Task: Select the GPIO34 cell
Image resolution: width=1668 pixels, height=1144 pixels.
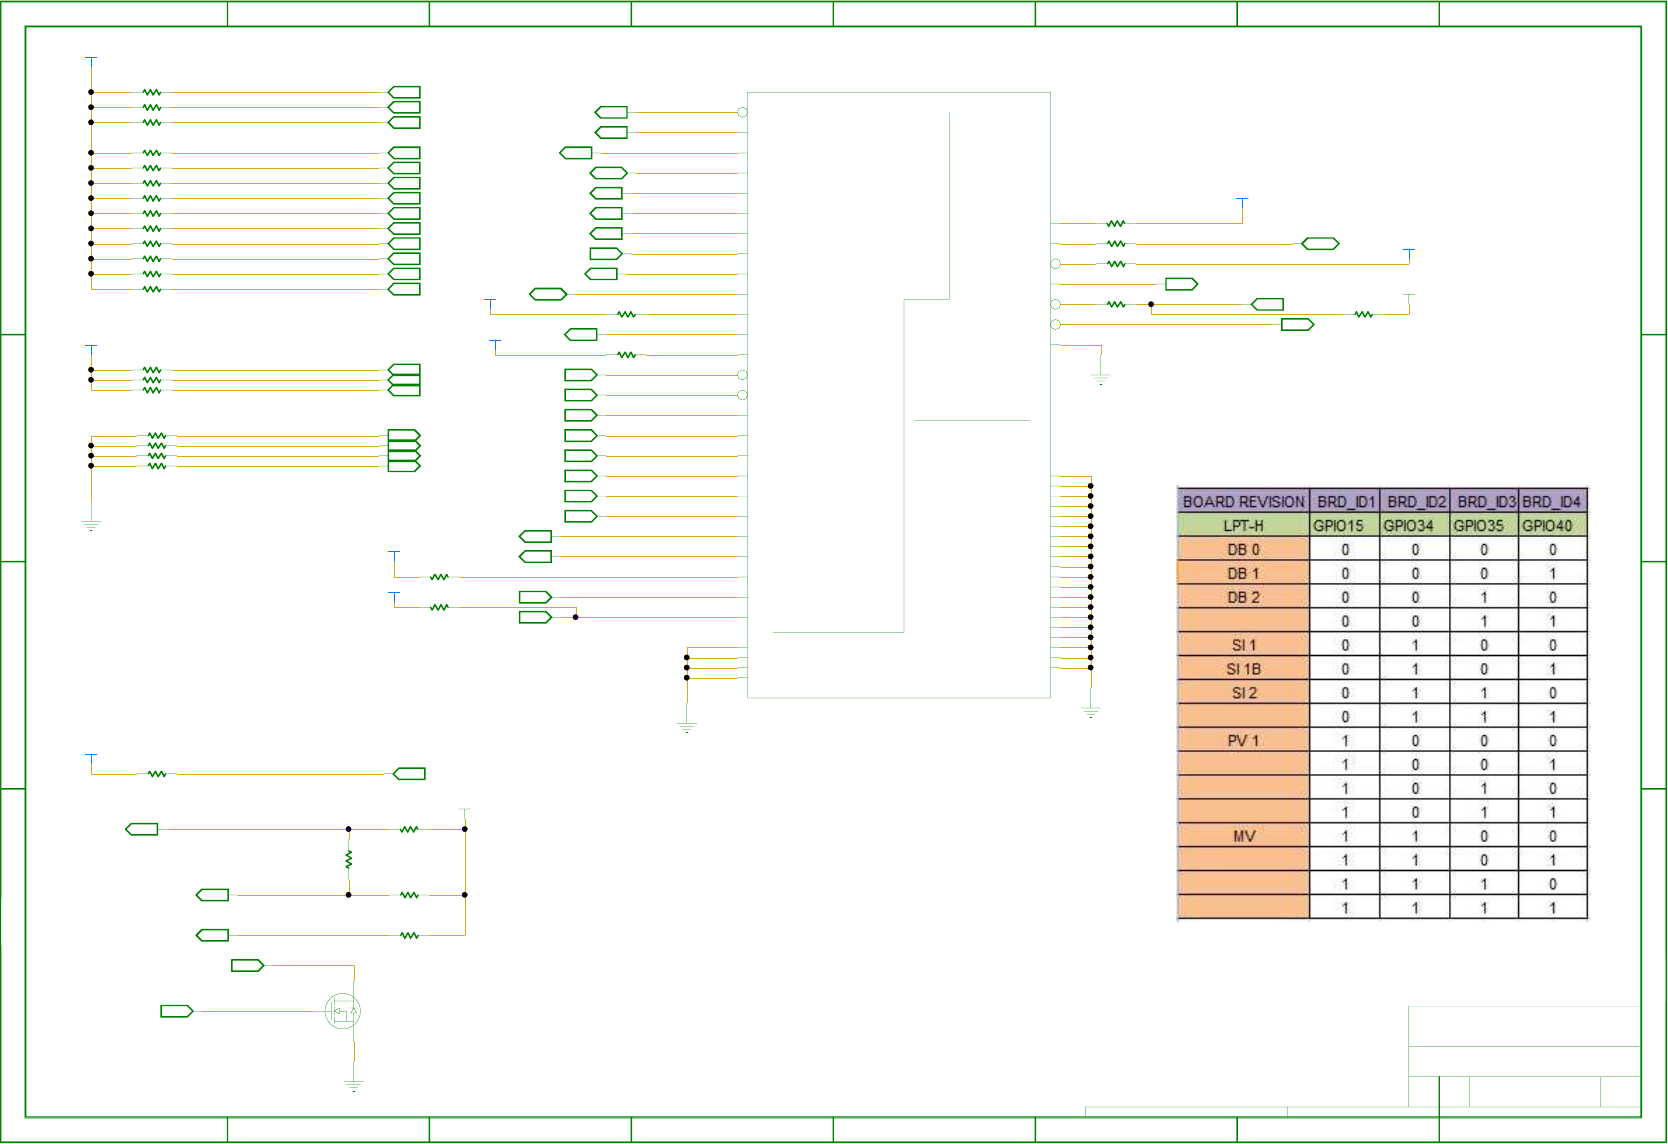Action: [x=1415, y=525]
